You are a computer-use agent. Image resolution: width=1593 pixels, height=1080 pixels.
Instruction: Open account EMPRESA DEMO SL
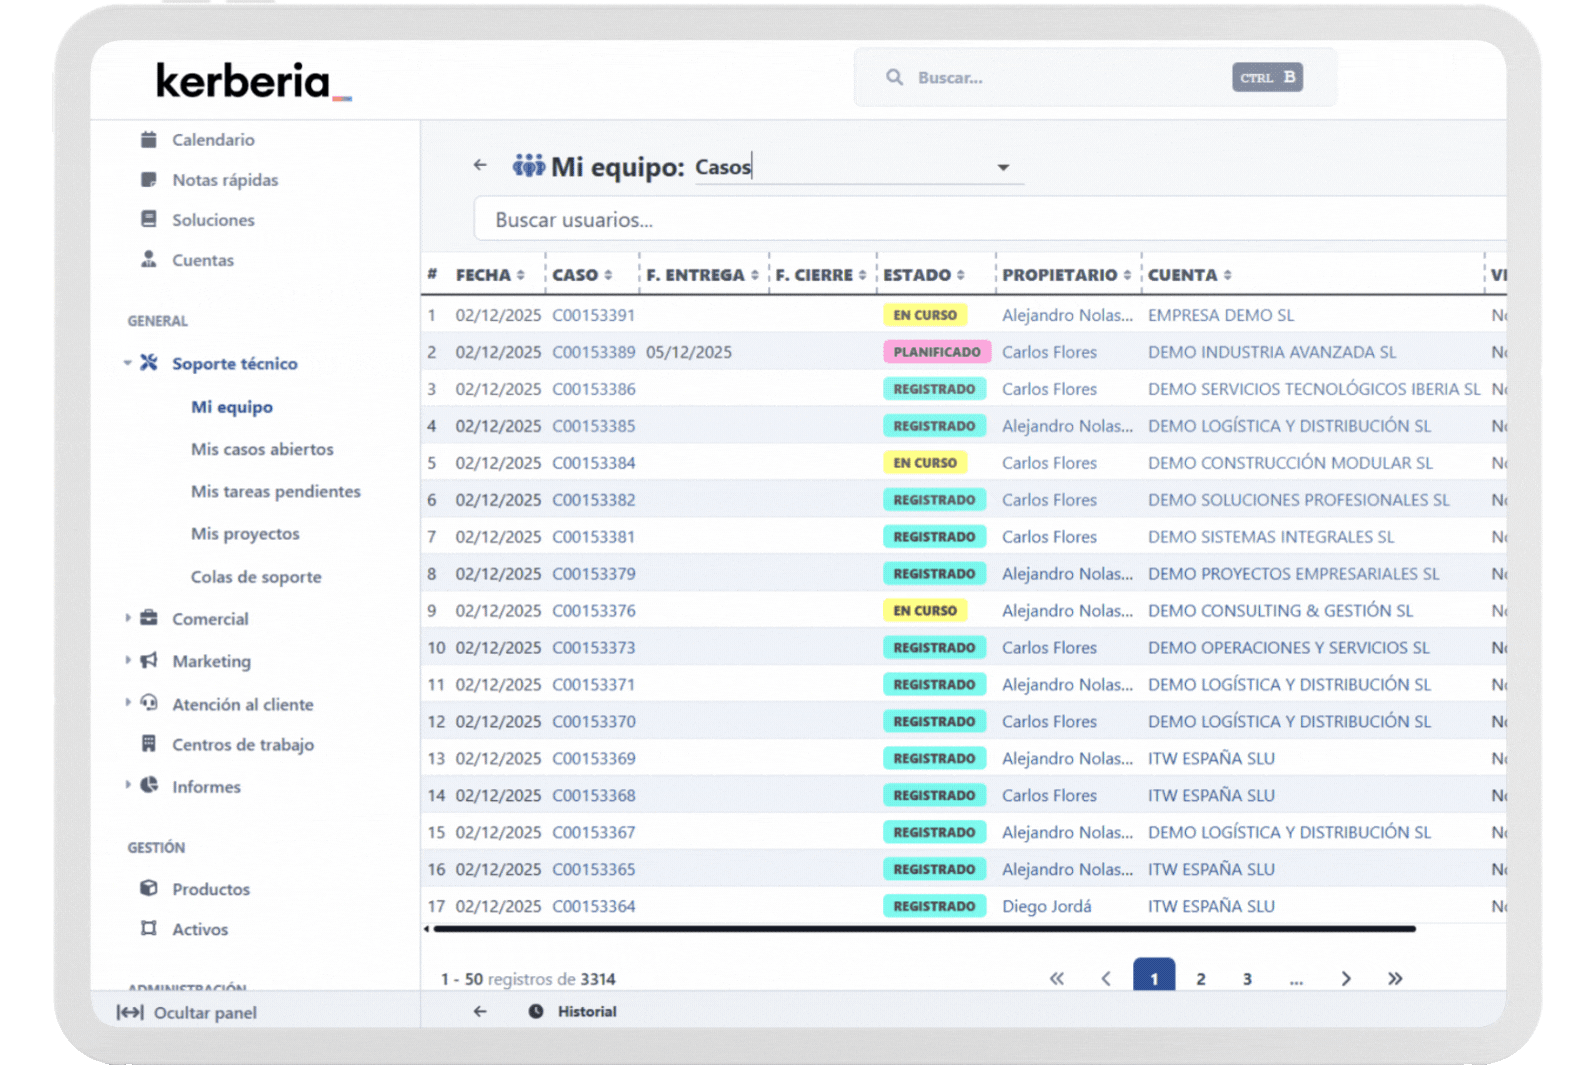coord(1221,315)
